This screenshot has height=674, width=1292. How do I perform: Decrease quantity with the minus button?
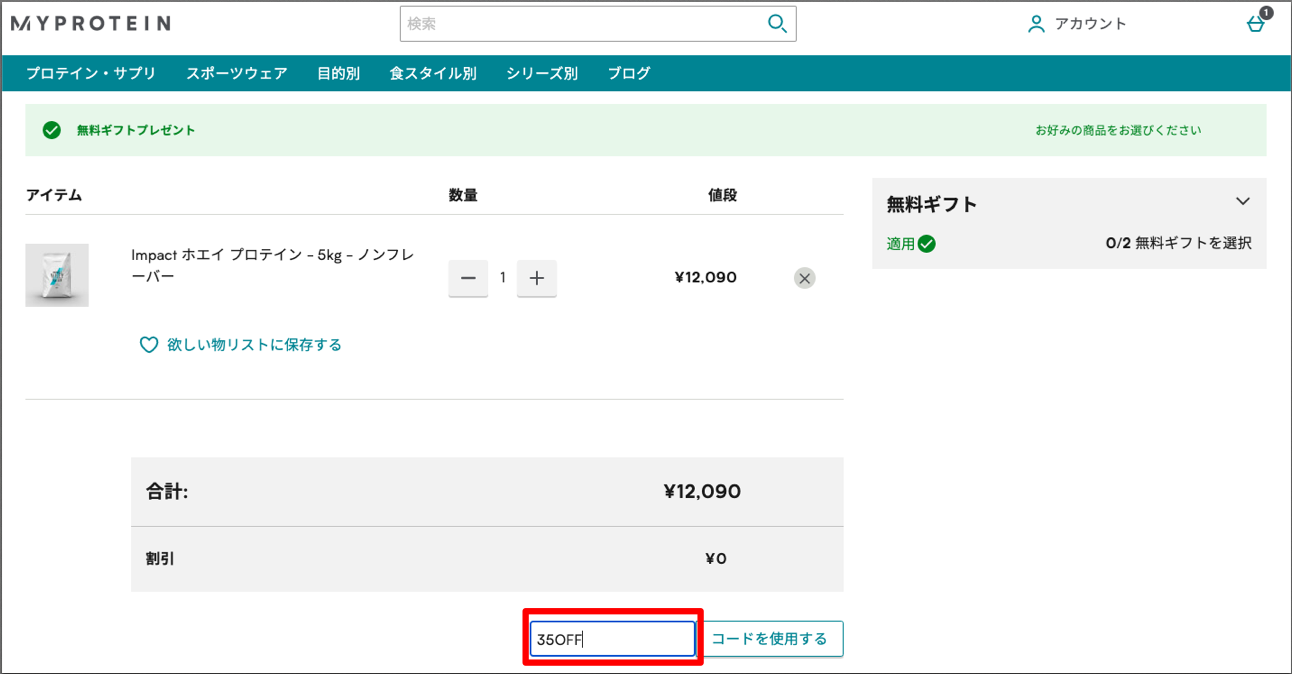[x=468, y=278]
